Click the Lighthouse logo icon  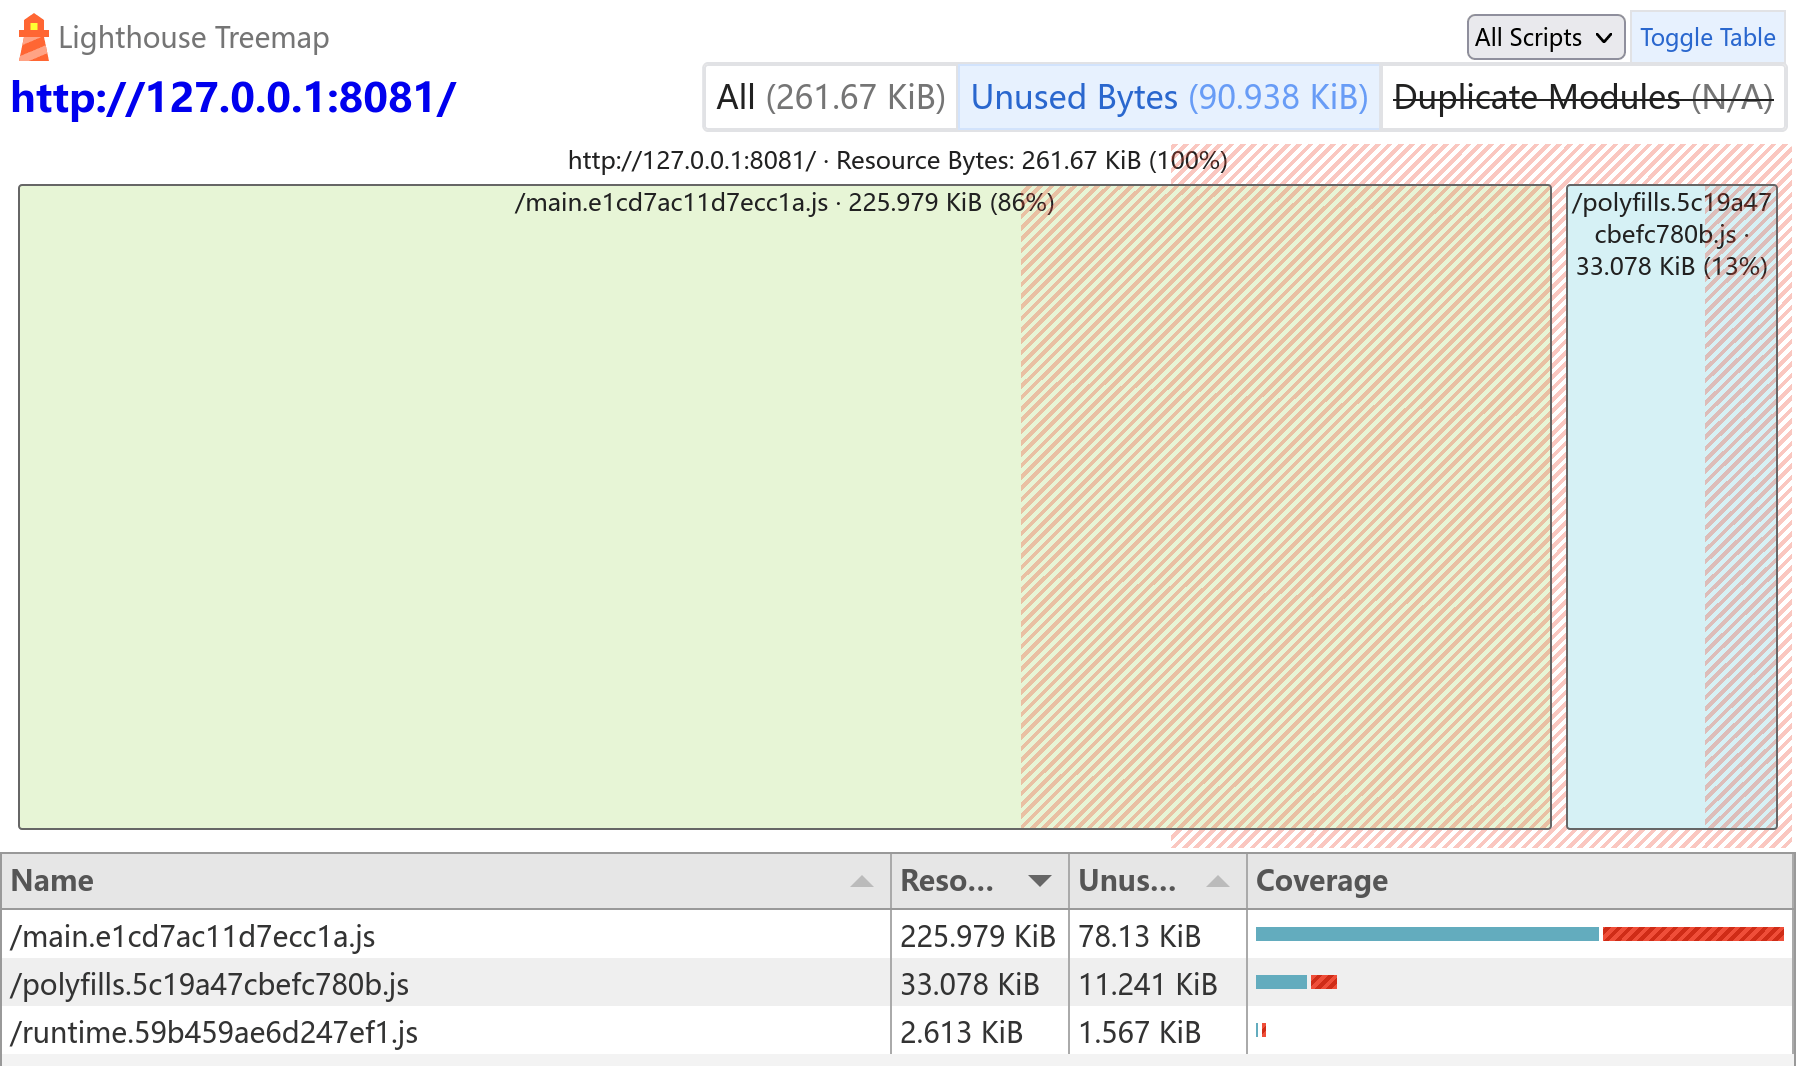(34, 37)
